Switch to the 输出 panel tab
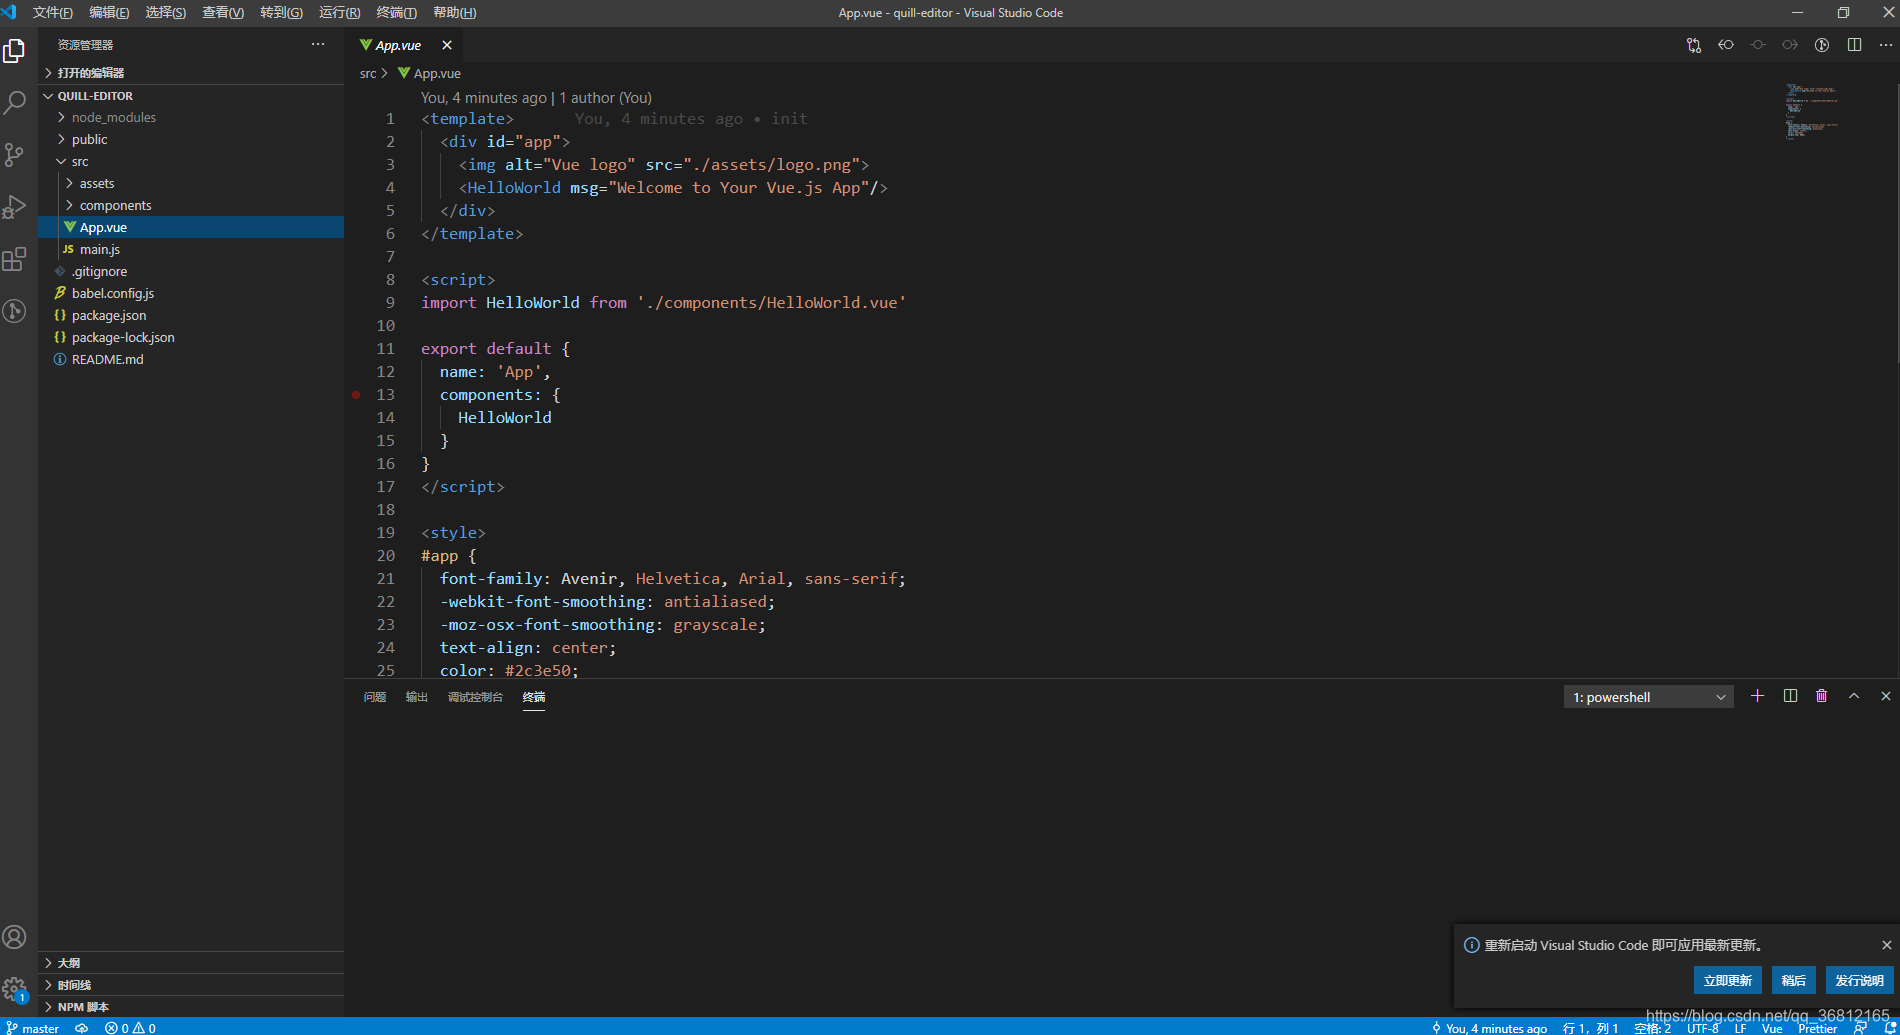Image resolution: width=1900 pixels, height=1035 pixels. coord(417,697)
